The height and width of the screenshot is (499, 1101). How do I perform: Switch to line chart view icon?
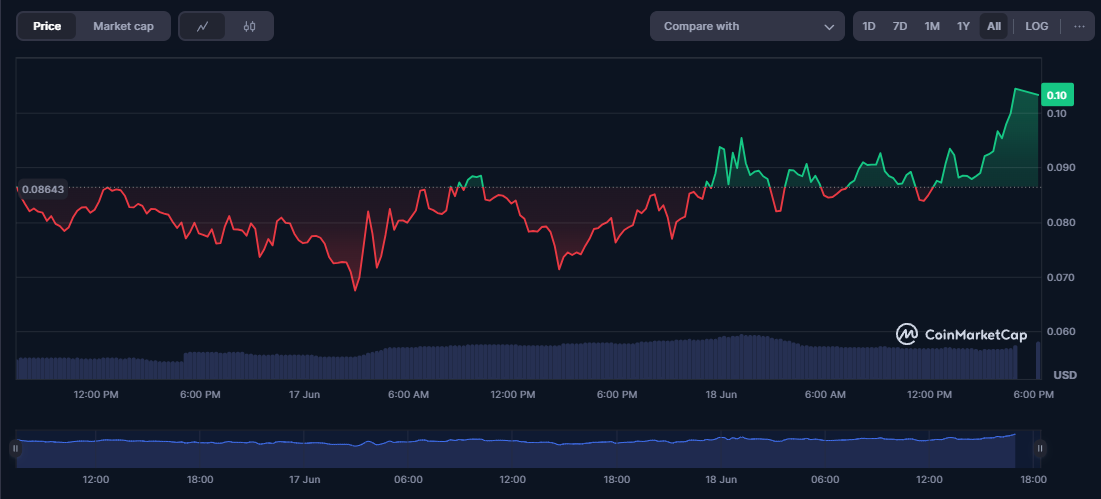[x=203, y=26]
